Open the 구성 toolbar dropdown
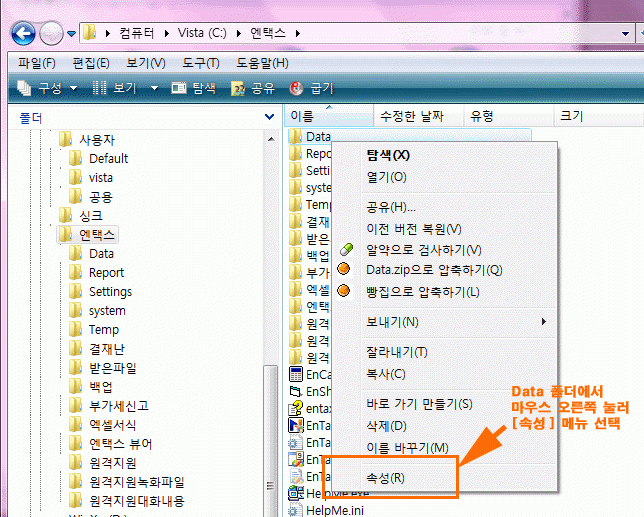The height and width of the screenshot is (517, 644). pos(47,88)
